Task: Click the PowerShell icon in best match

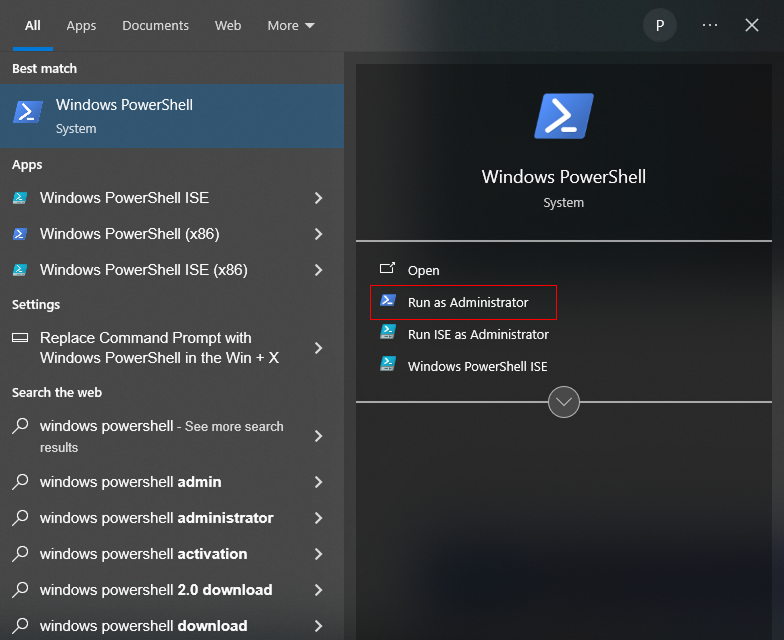Action: coord(28,112)
